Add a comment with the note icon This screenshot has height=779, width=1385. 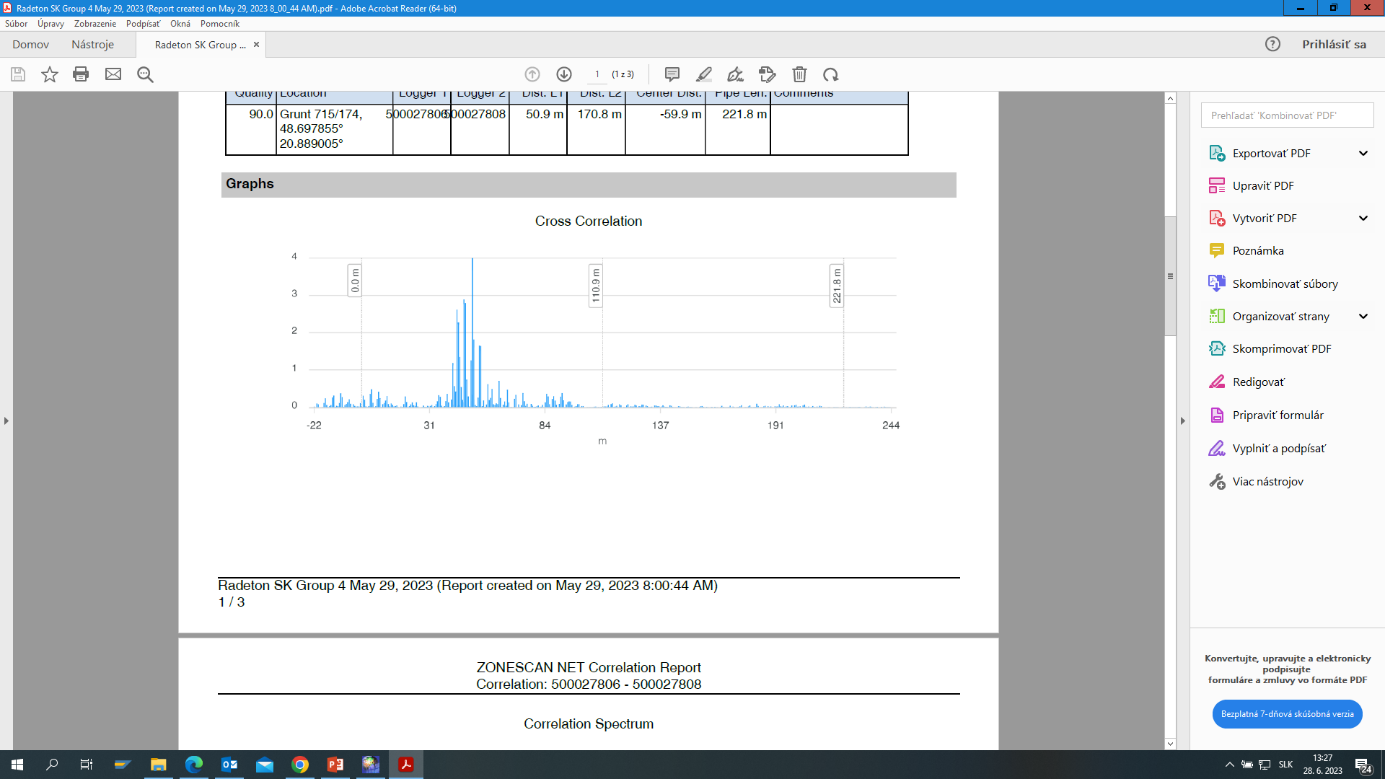672,74
